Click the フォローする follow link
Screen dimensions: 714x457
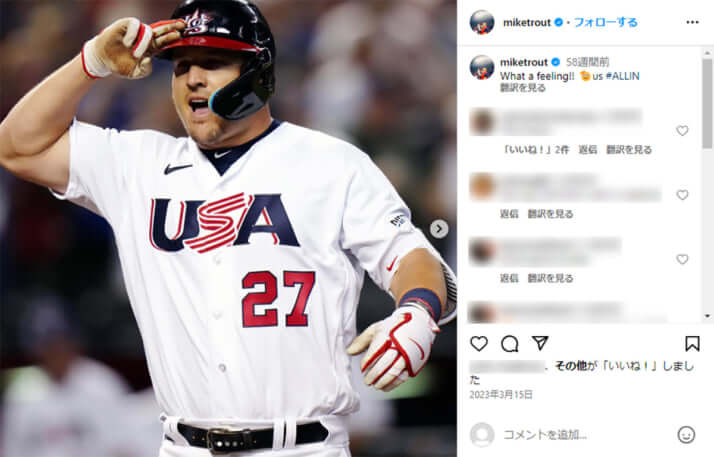tap(606, 22)
